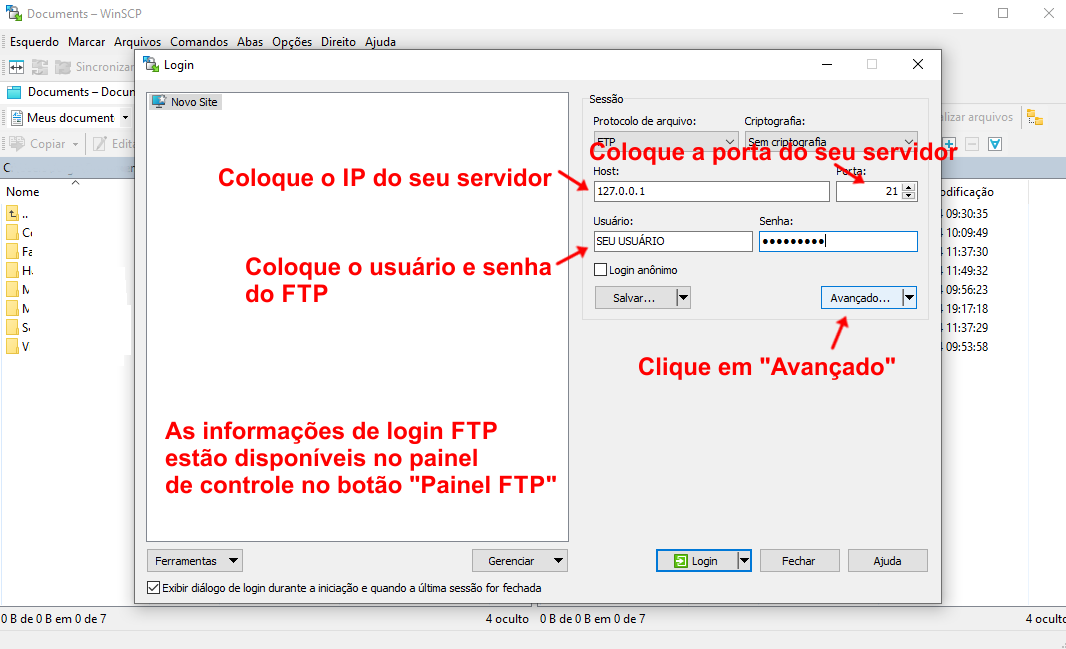
Task: Click the 09:30:35 modification time entry
Action: 966,213
